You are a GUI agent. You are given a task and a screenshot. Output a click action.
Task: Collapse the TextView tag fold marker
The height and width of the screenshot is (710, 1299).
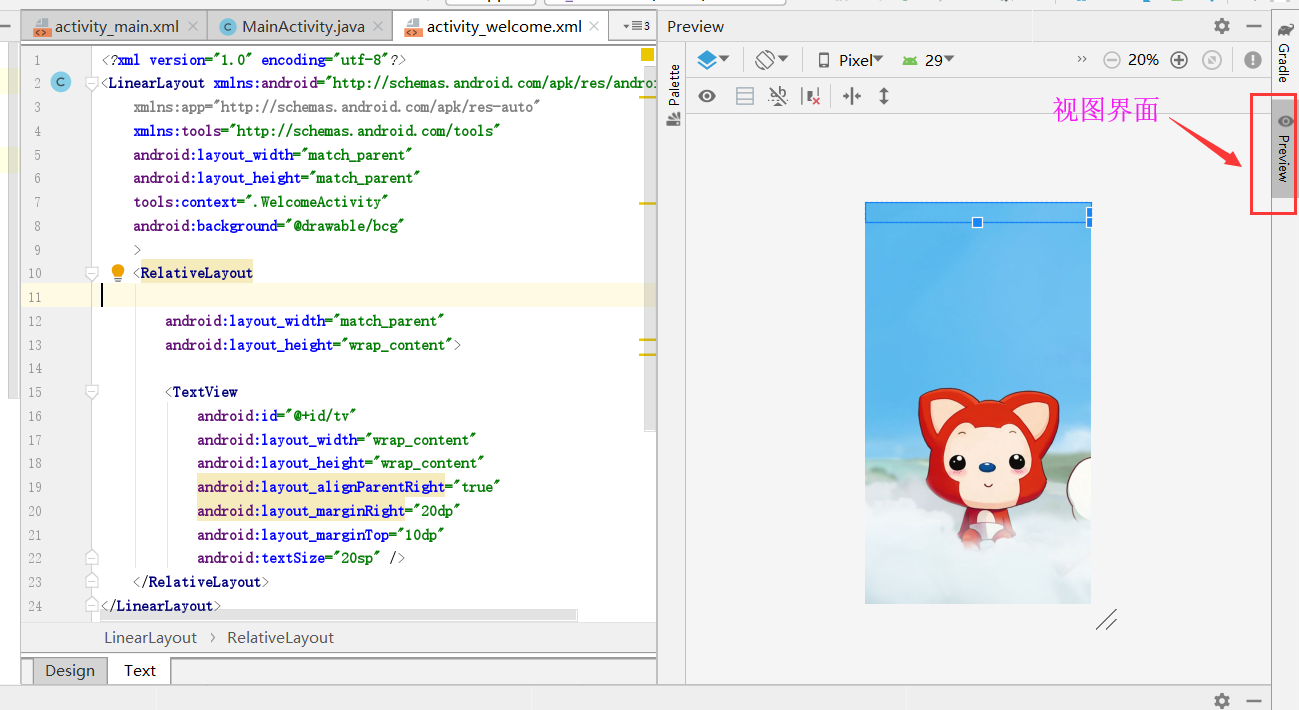(92, 392)
